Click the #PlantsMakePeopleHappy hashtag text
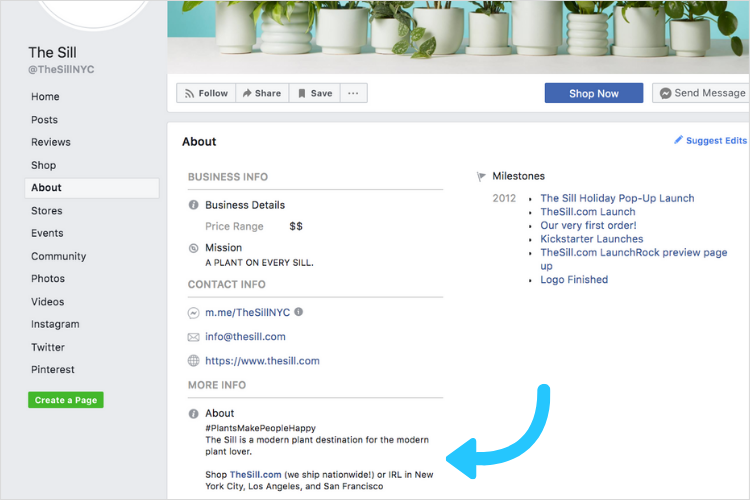750x500 pixels. [261, 428]
